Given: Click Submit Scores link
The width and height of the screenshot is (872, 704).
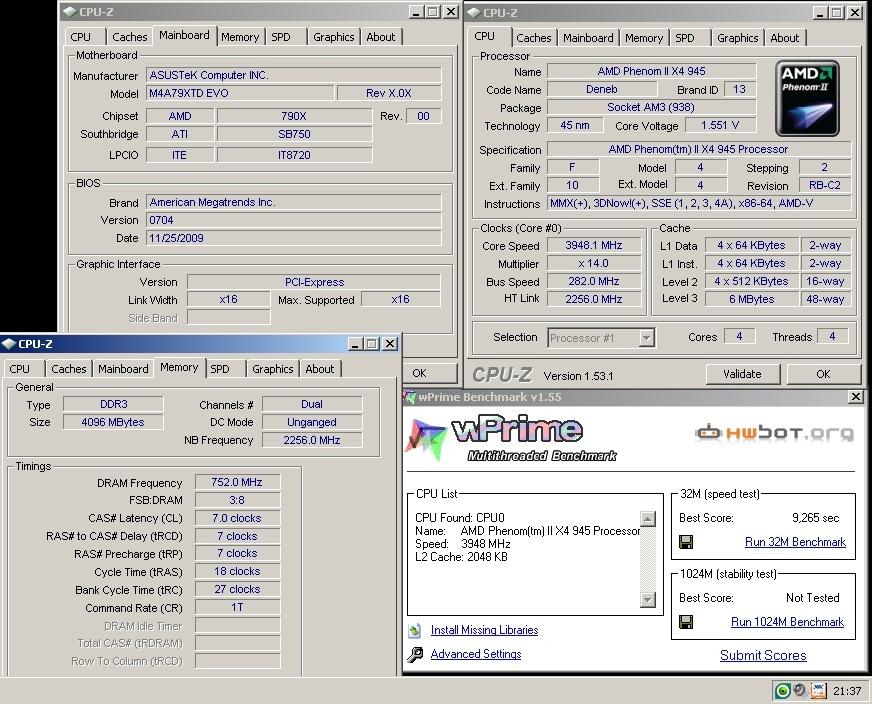Looking at the screenshot, I should [x=763, y=655].
